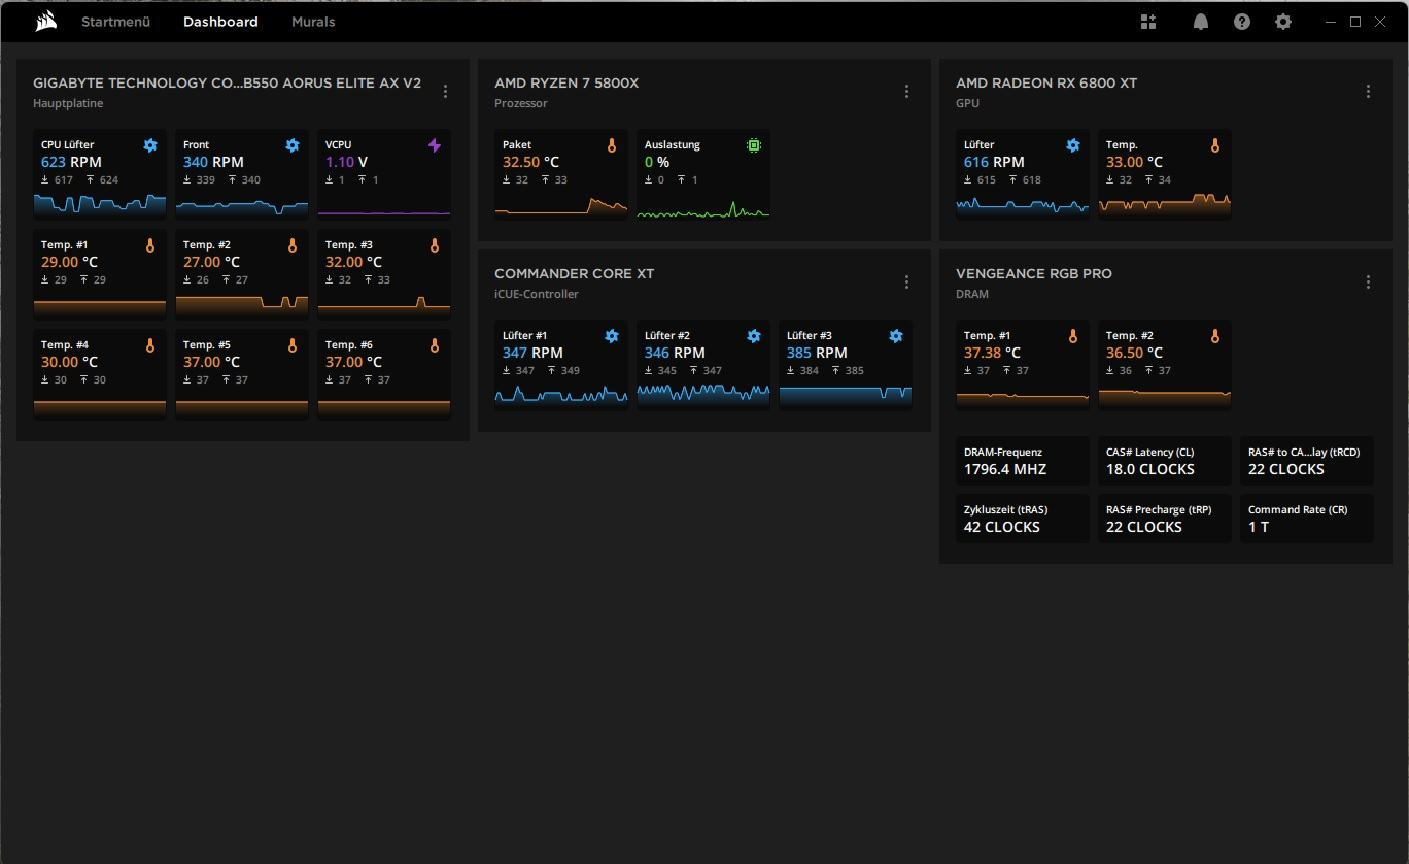Click the 1.10 V VCPU value
This screenshot has height=864, width=1409.
(x=347, y=162)
